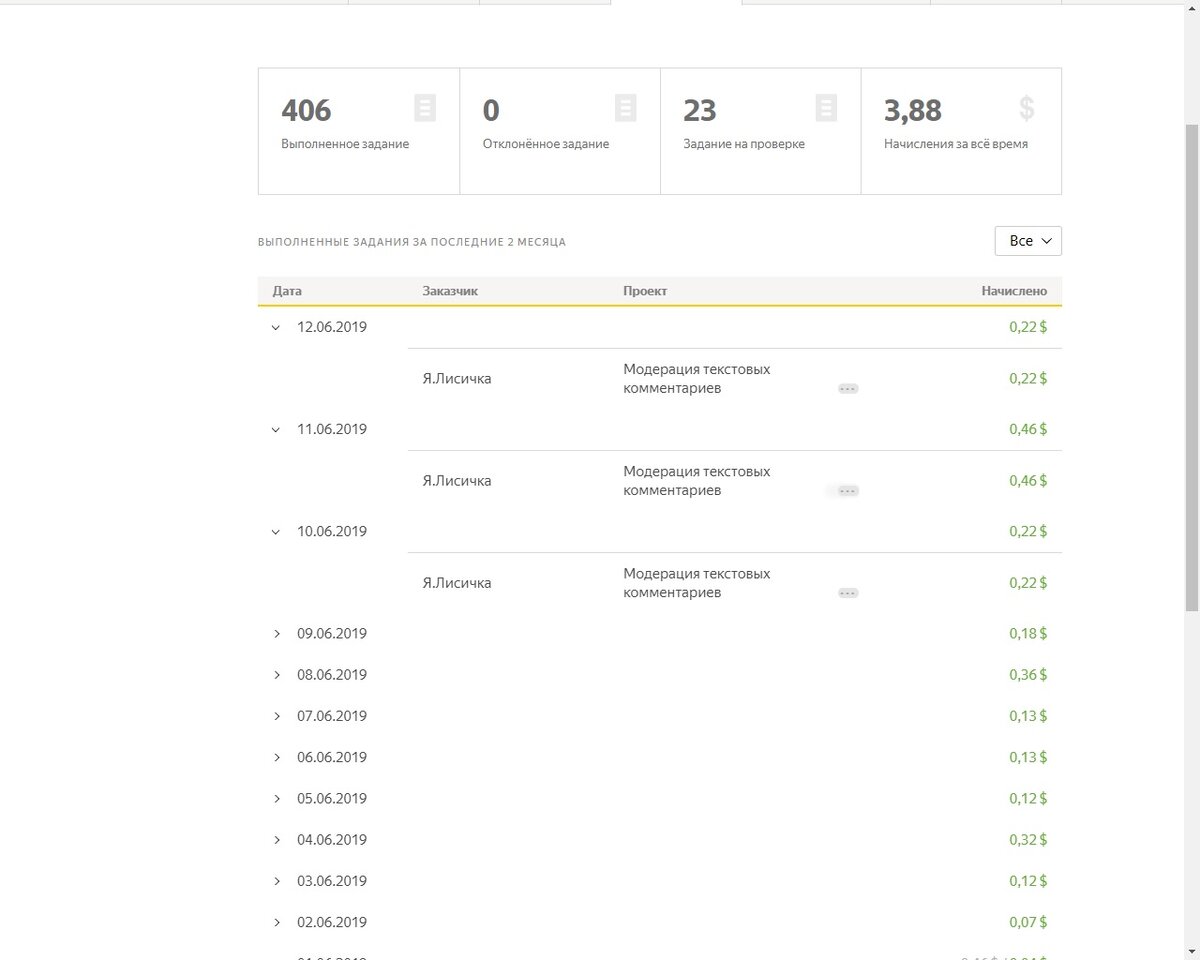The image size is (1200, 960).
Task: Collapse the 11.06.2019 date row
Action: pyautogui.click(x=276, y=429)
